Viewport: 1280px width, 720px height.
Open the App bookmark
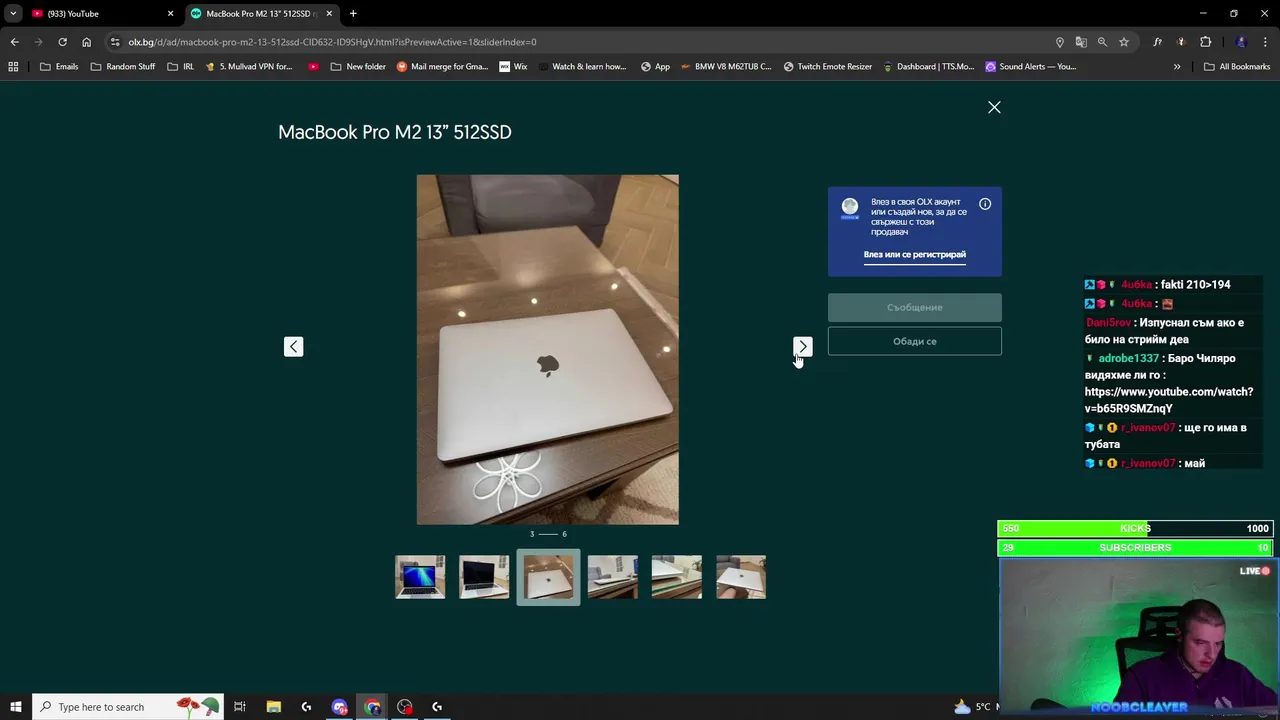coord(654,67)
